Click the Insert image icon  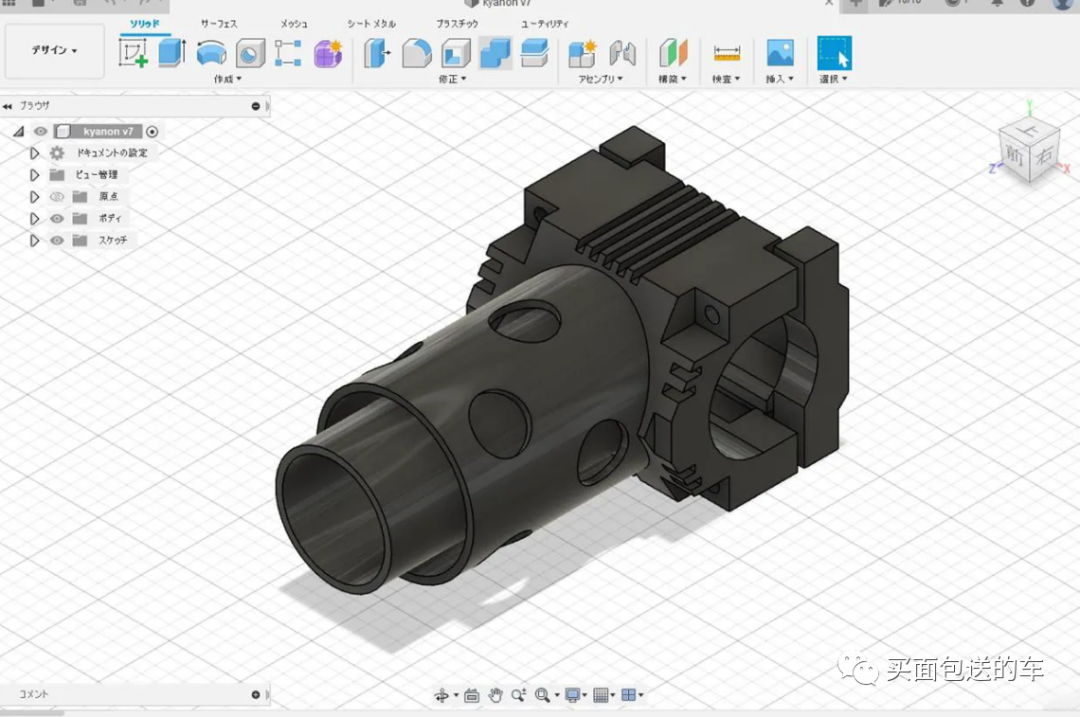(x=780, y=53)
